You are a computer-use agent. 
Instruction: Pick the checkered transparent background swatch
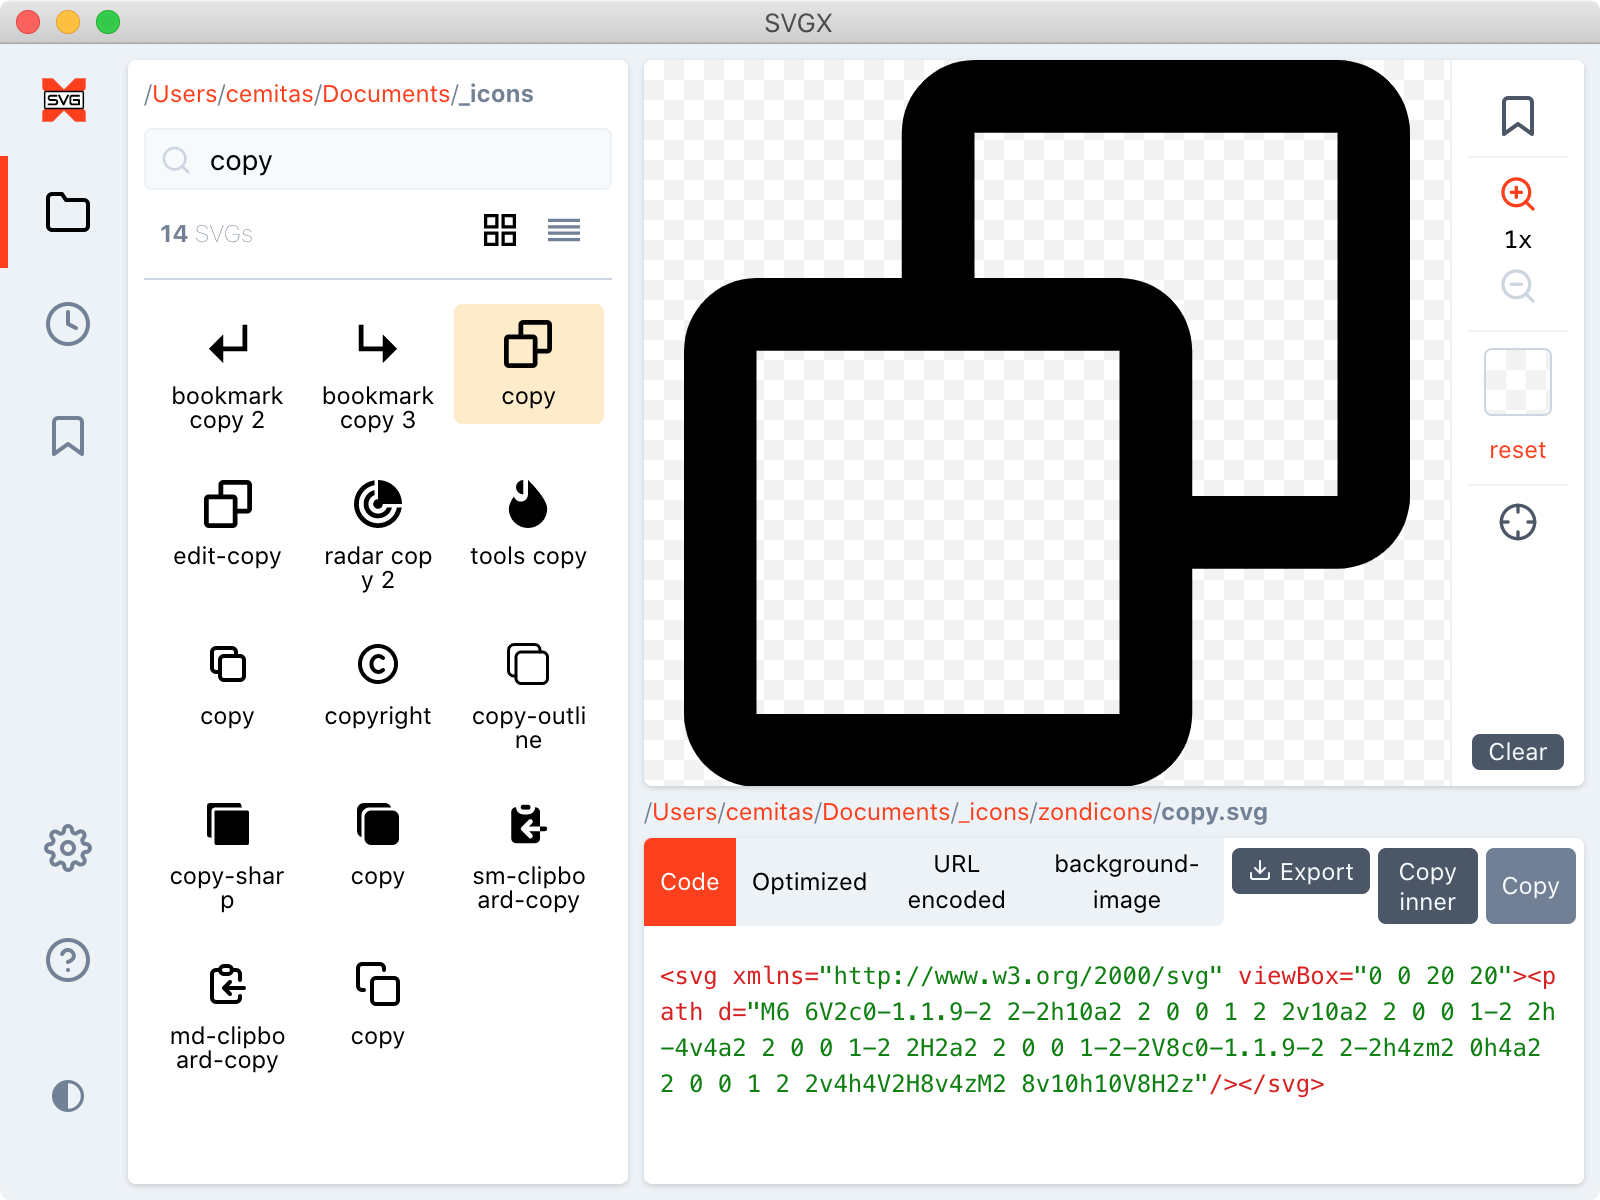[1518, 382]
